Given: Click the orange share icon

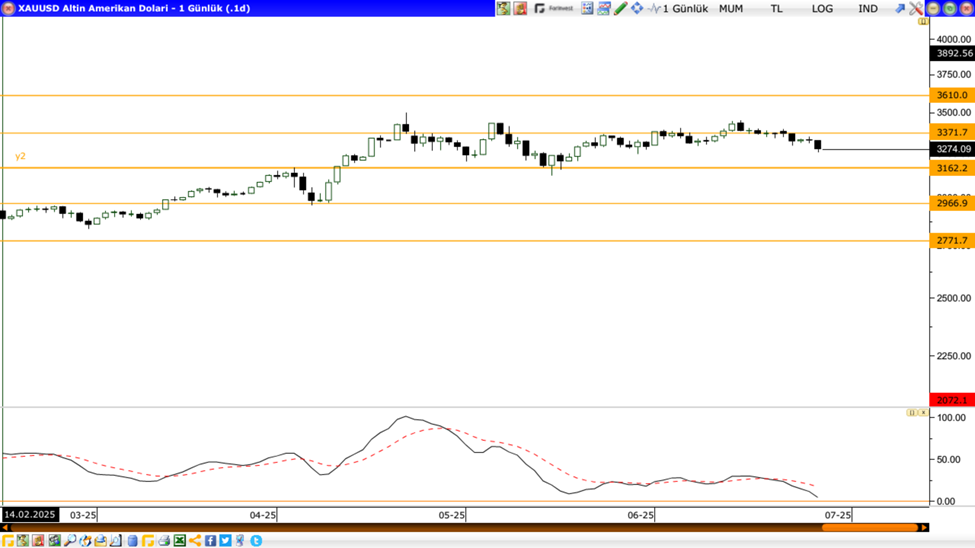Looking at the screenshot, I should click(195, 541).
